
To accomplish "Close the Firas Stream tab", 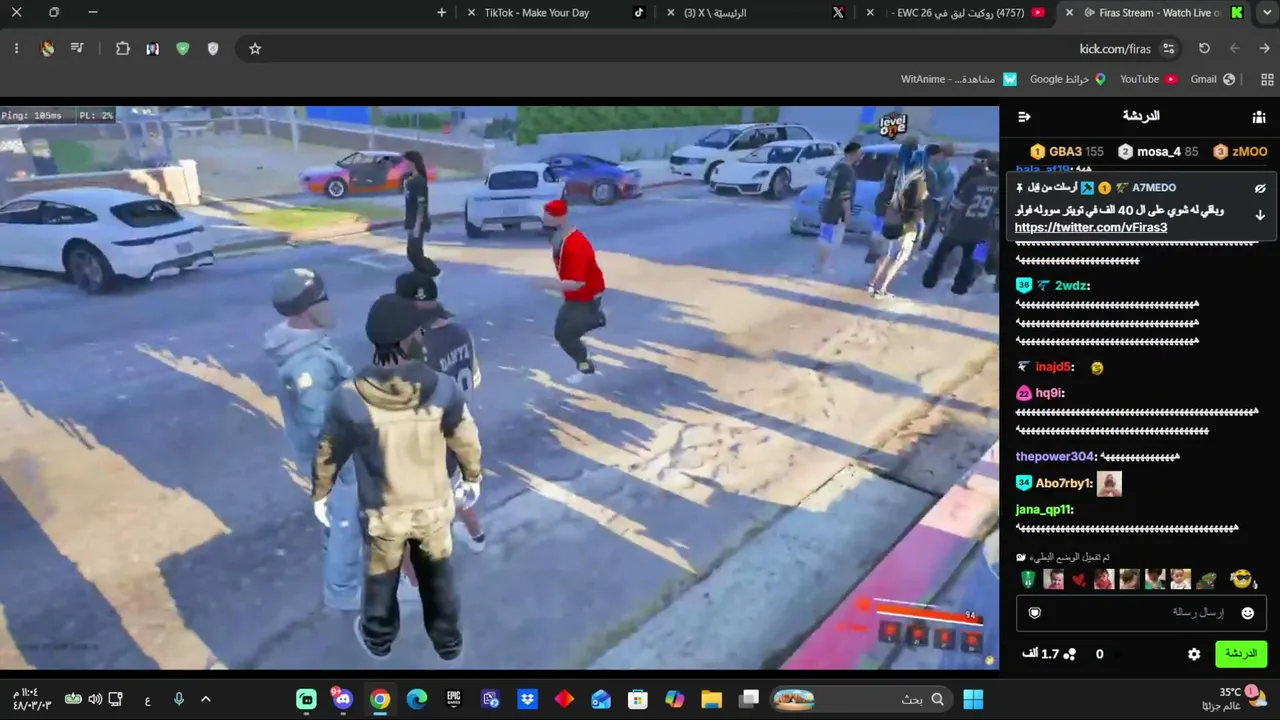I will point(1070,13).
